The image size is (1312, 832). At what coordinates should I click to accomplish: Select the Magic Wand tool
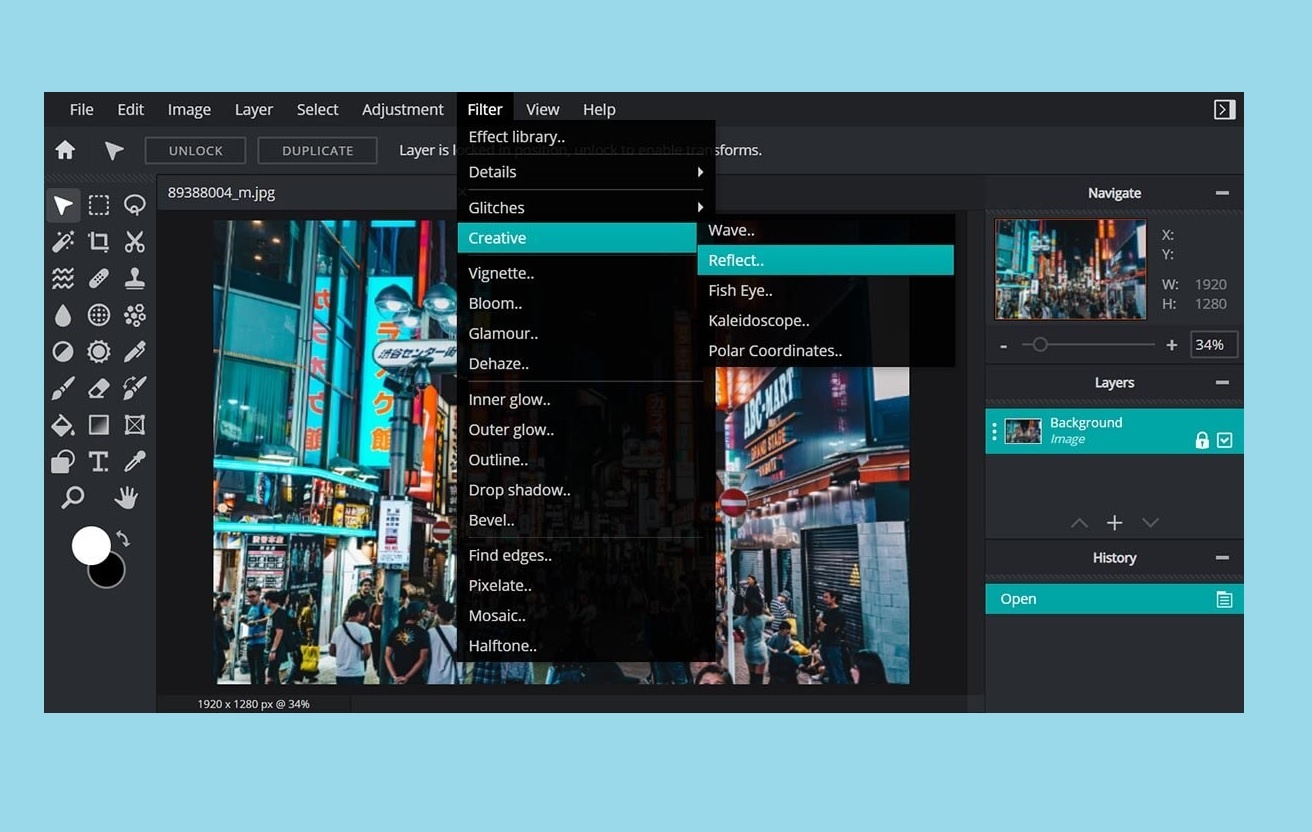point(63,242)
